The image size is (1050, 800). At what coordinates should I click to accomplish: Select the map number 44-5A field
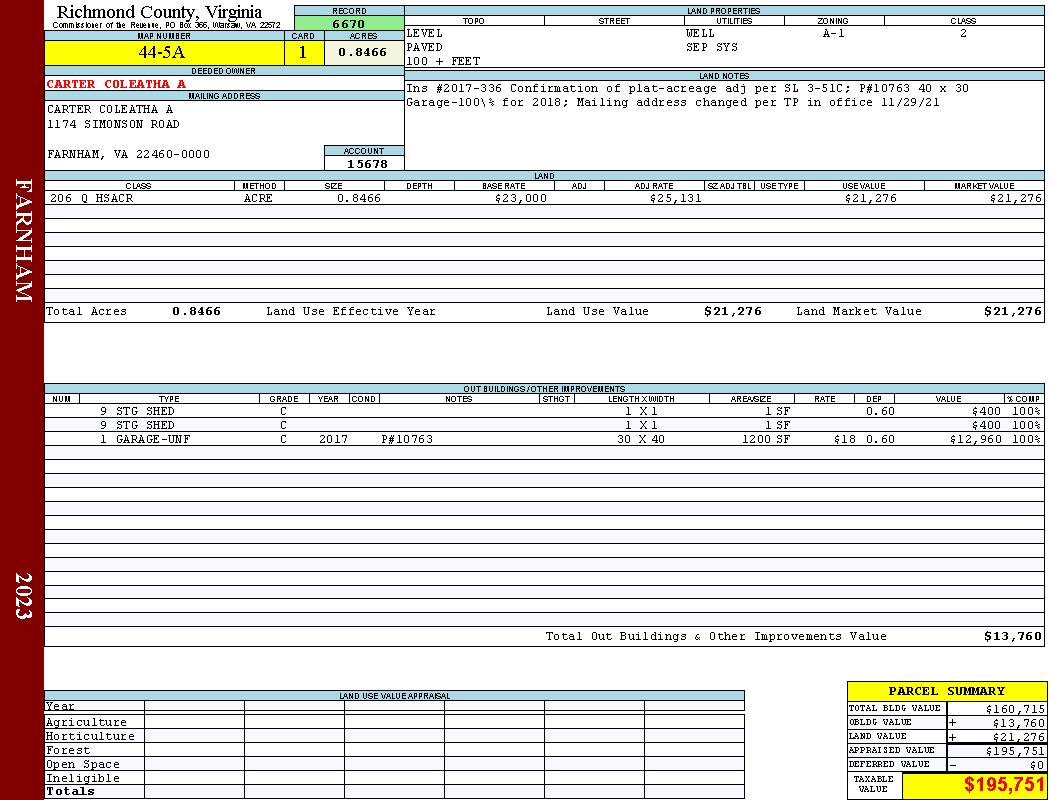[164, 53]
